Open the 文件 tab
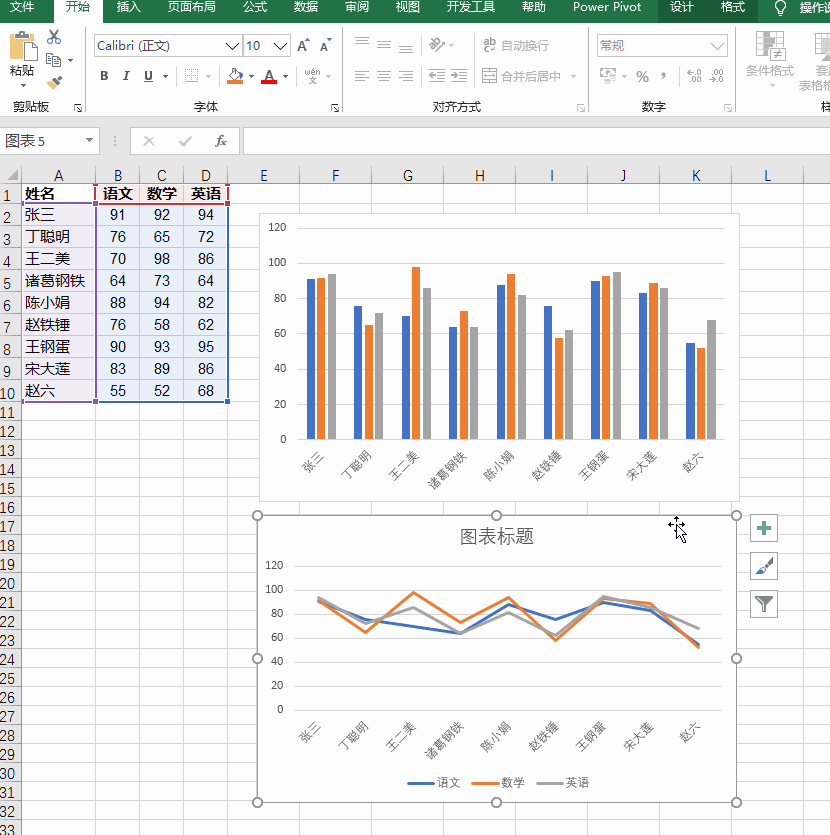Screen dimensions: 830x835 pos(22,7)
